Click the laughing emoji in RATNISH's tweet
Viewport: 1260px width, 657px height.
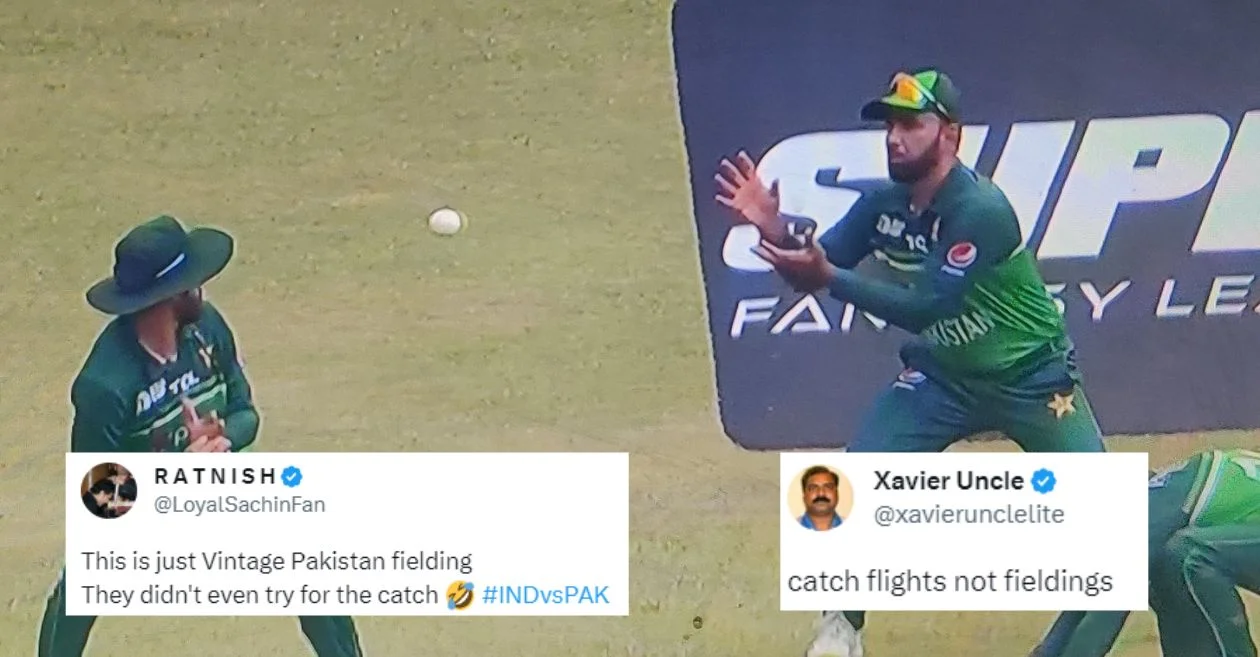point(460,595)
